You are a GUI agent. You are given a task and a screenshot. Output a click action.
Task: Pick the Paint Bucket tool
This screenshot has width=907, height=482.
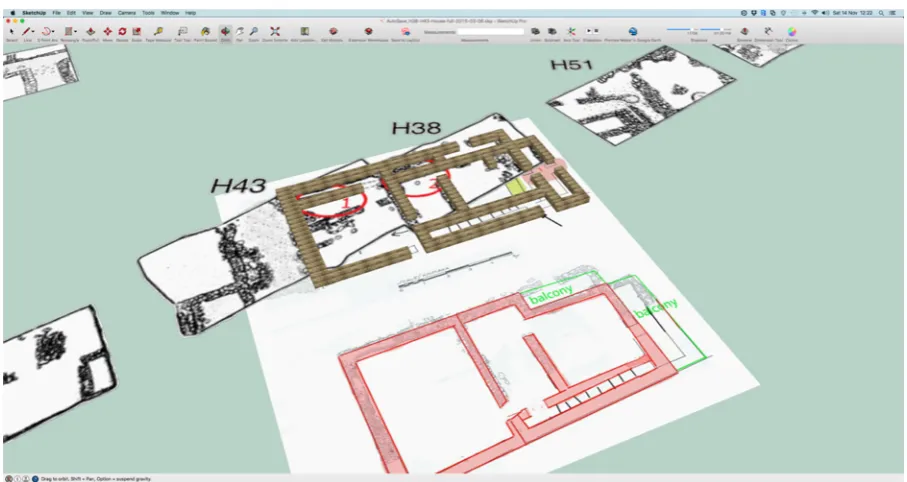click(205, 32)
